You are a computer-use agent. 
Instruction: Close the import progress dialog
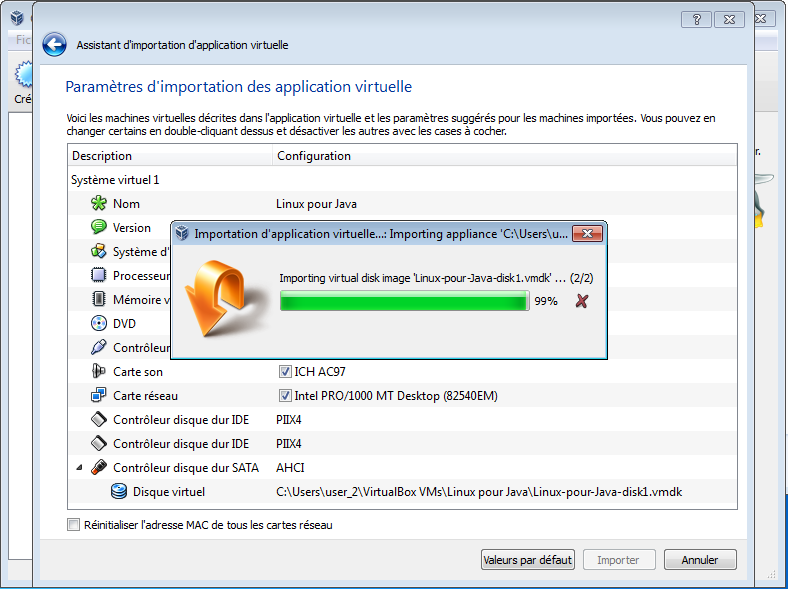click(587, 234)
